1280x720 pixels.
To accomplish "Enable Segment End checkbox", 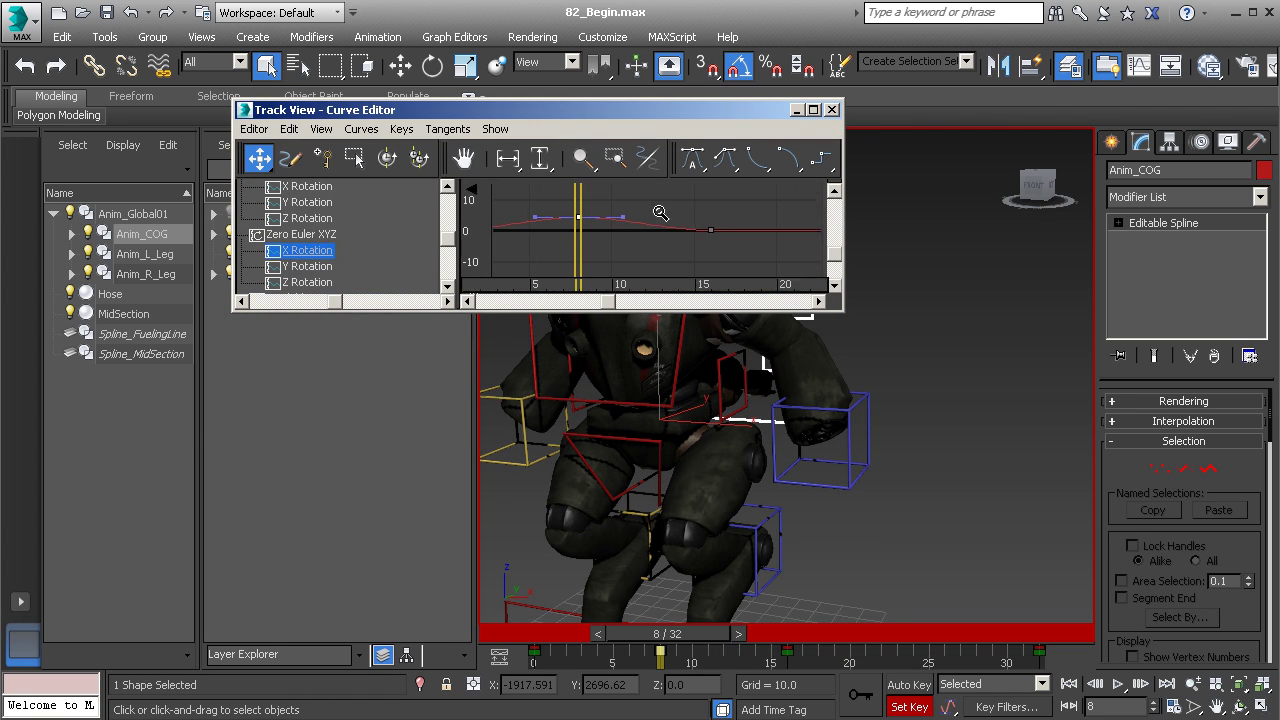I will pos(1121,598).
